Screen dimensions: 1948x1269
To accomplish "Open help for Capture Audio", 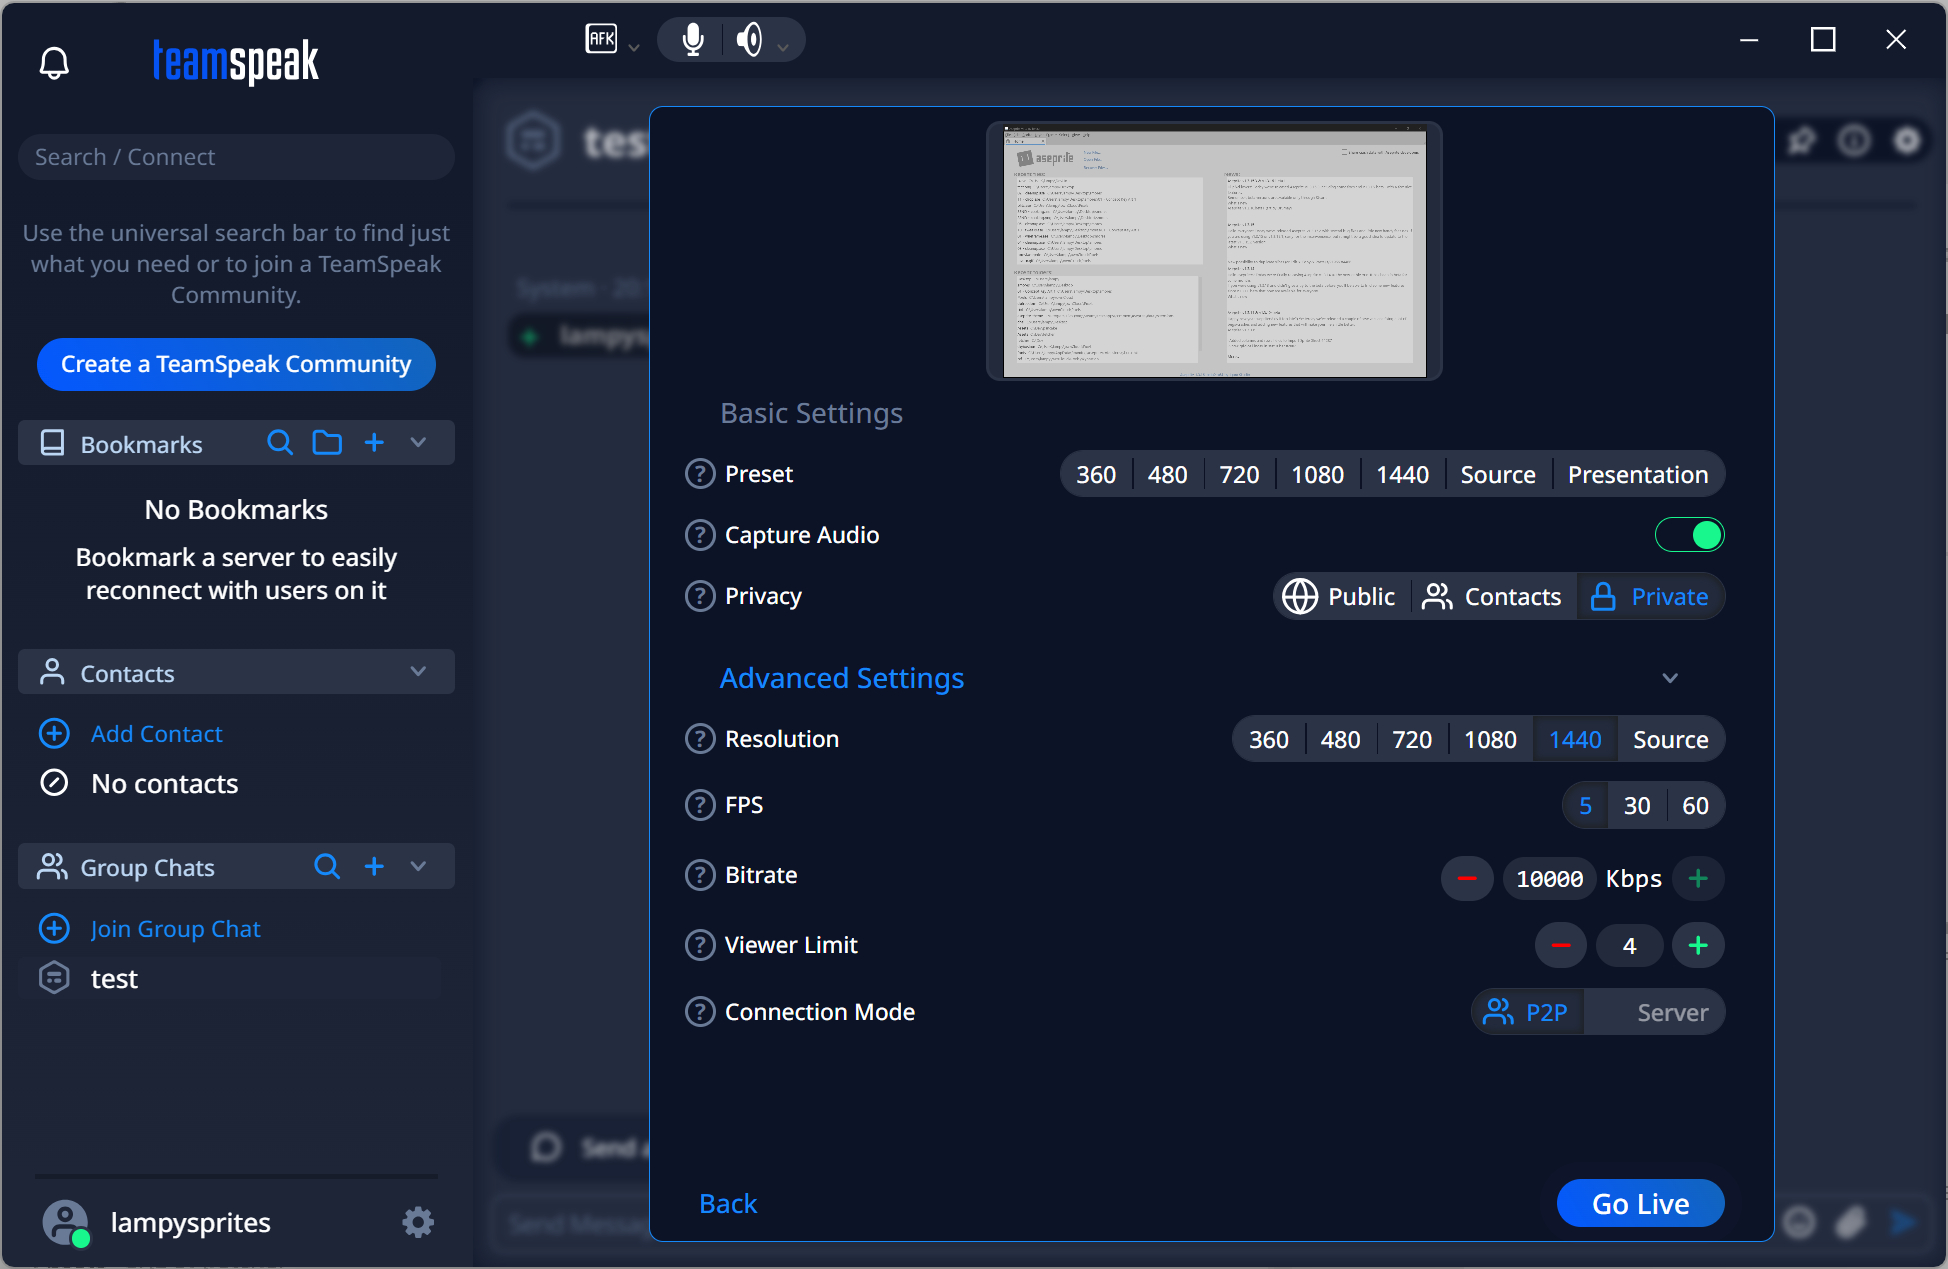I will [700, 535].
